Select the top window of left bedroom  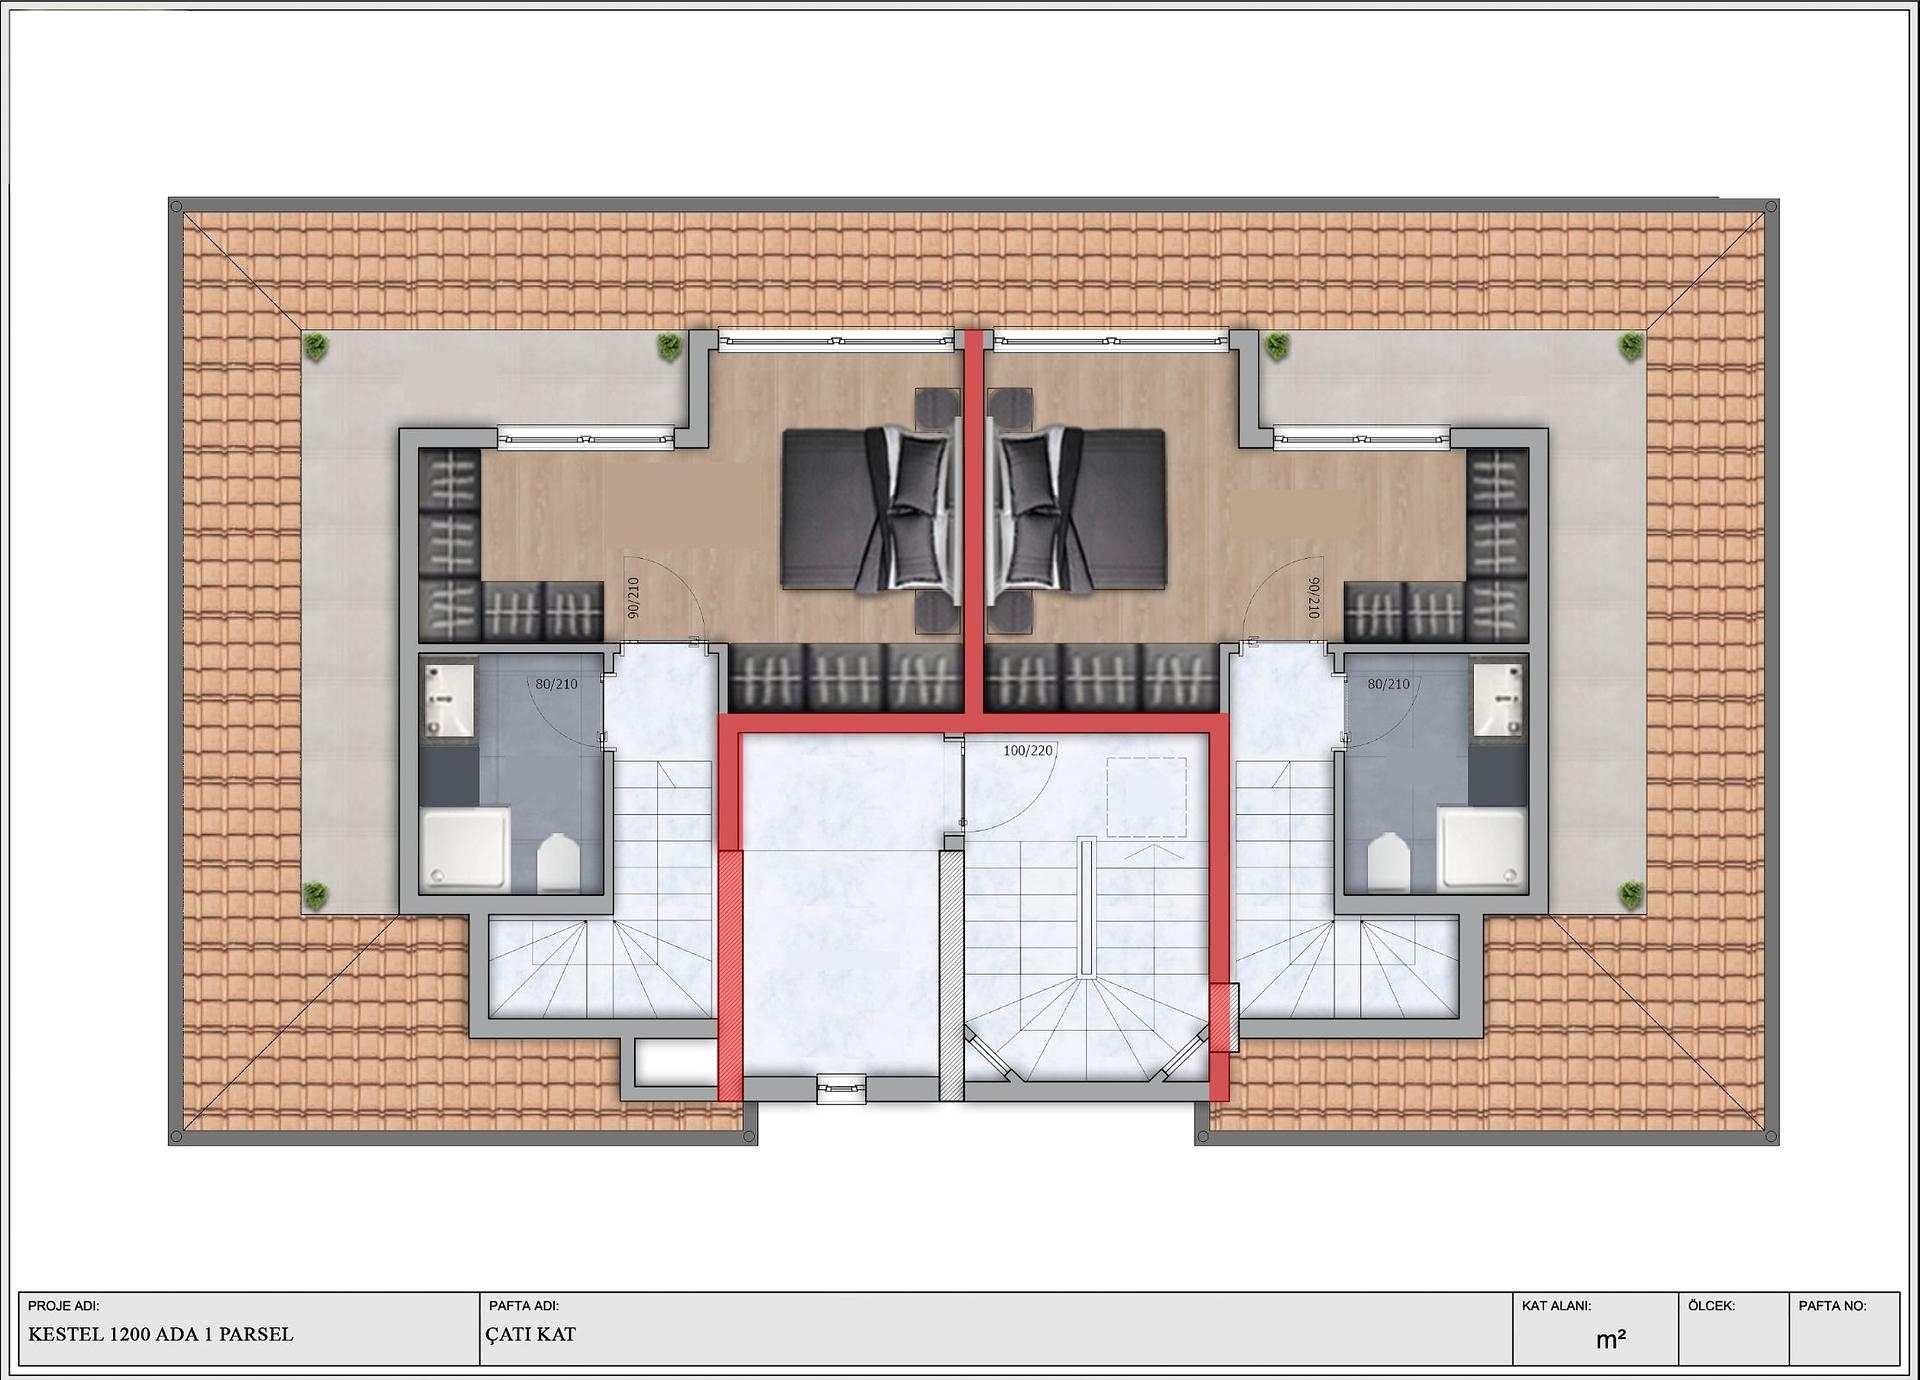coord(836,342)
